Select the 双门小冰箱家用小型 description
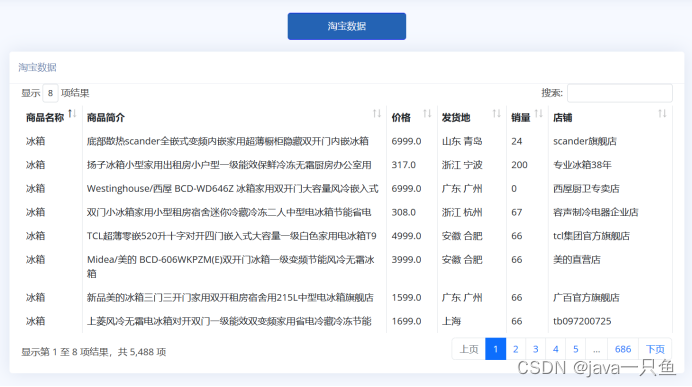 [229, 212]
